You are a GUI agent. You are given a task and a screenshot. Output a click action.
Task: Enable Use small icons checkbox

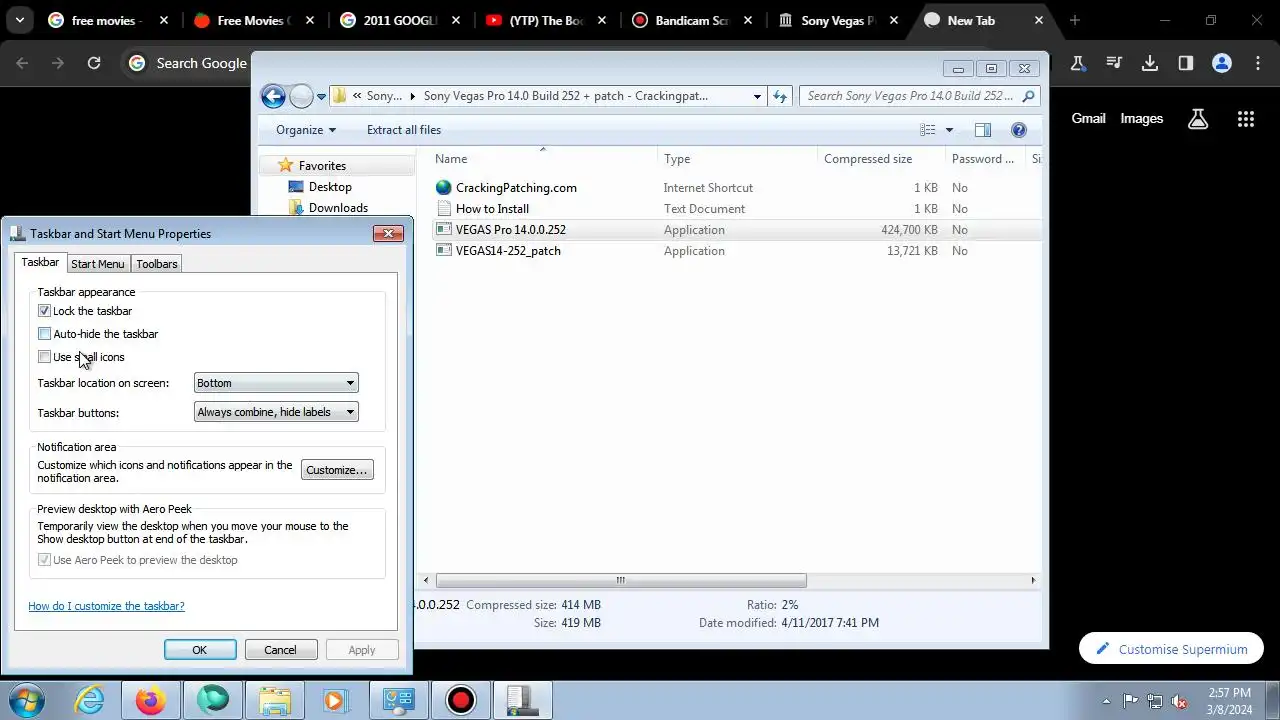[x=44, y=357]
